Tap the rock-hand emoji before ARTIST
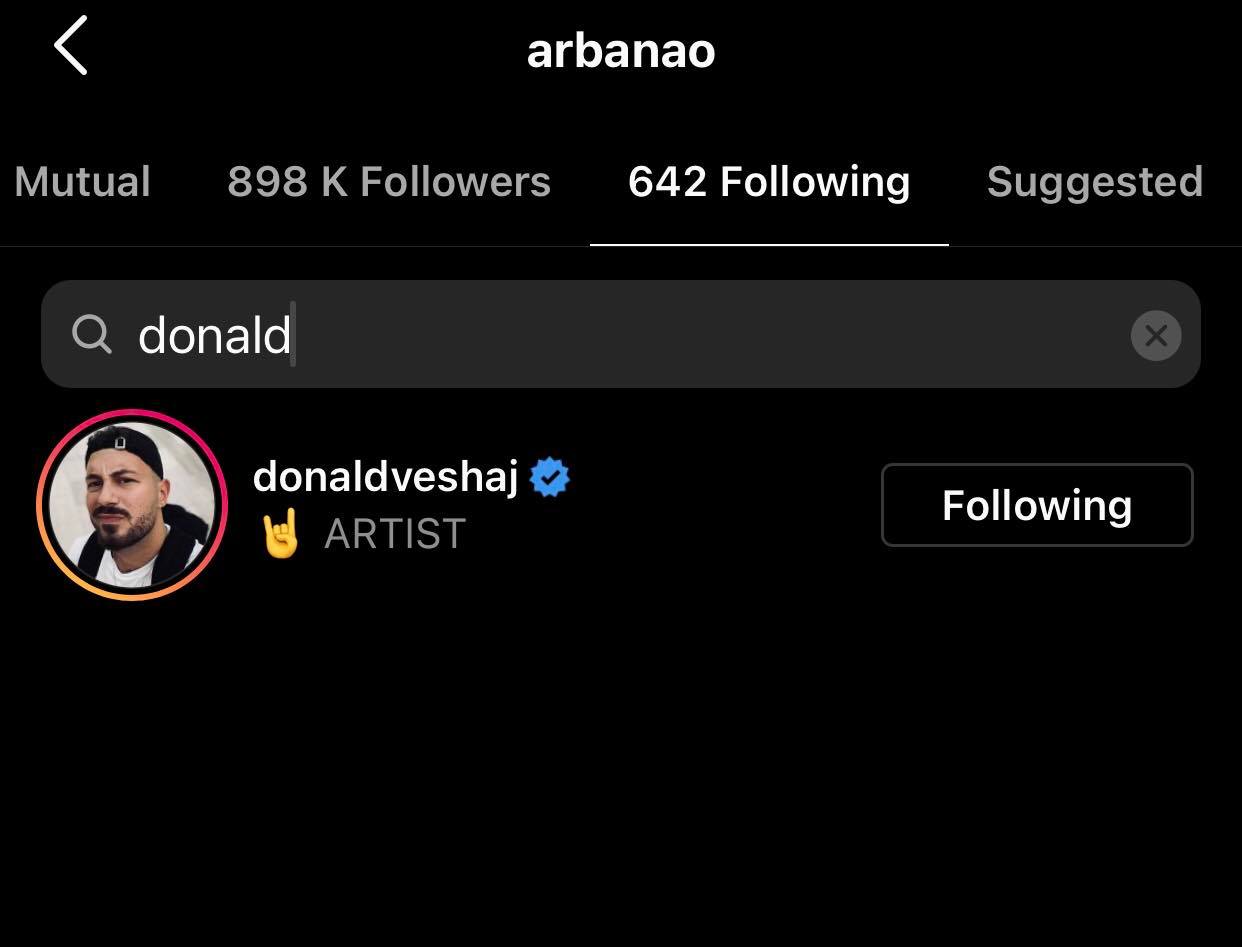 pyautogui.click(x=281, y=533)
